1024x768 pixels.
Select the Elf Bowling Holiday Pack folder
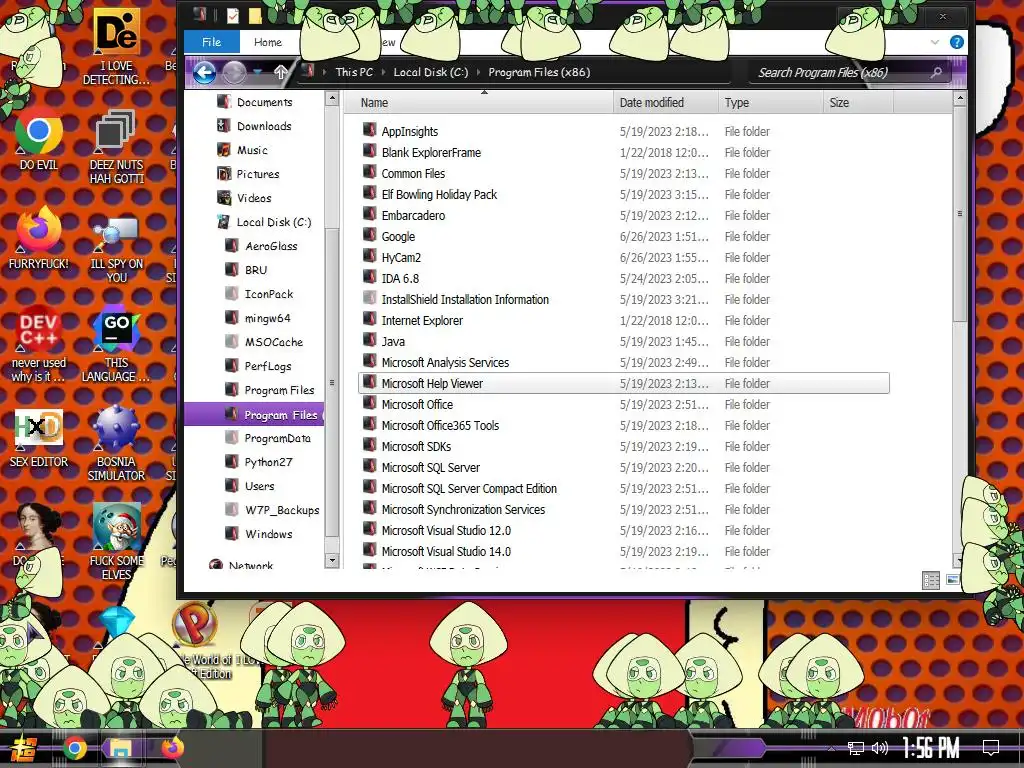click(x=439, y=195)
